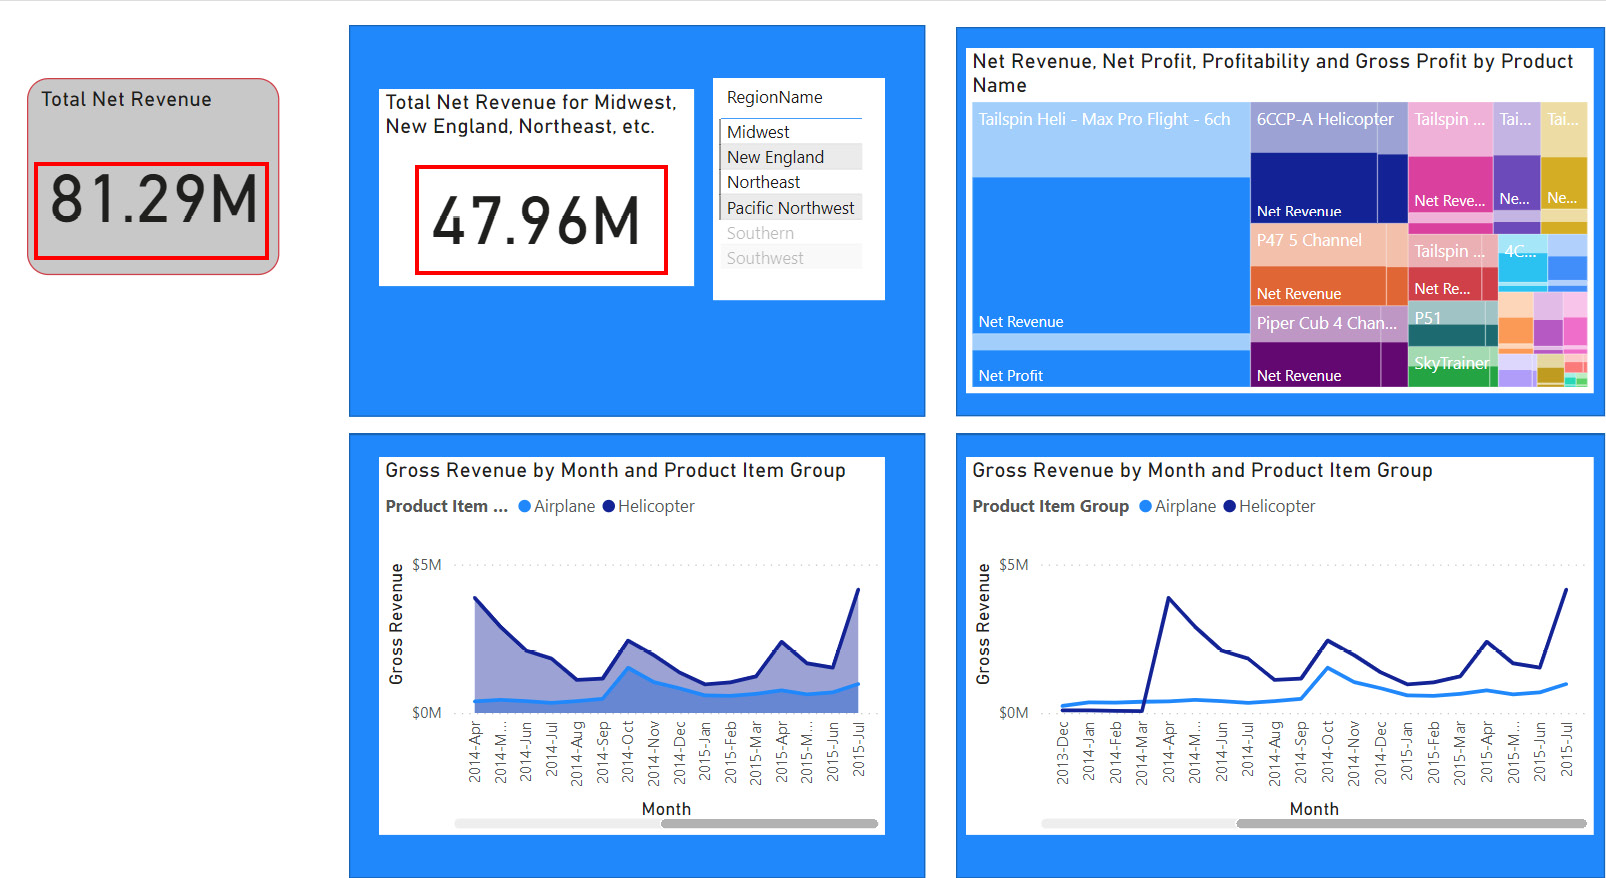Viewport: 1606px width, 878px height.
Task: Select Midwest in the RegionName slicer
Action: tap(758, 132)
